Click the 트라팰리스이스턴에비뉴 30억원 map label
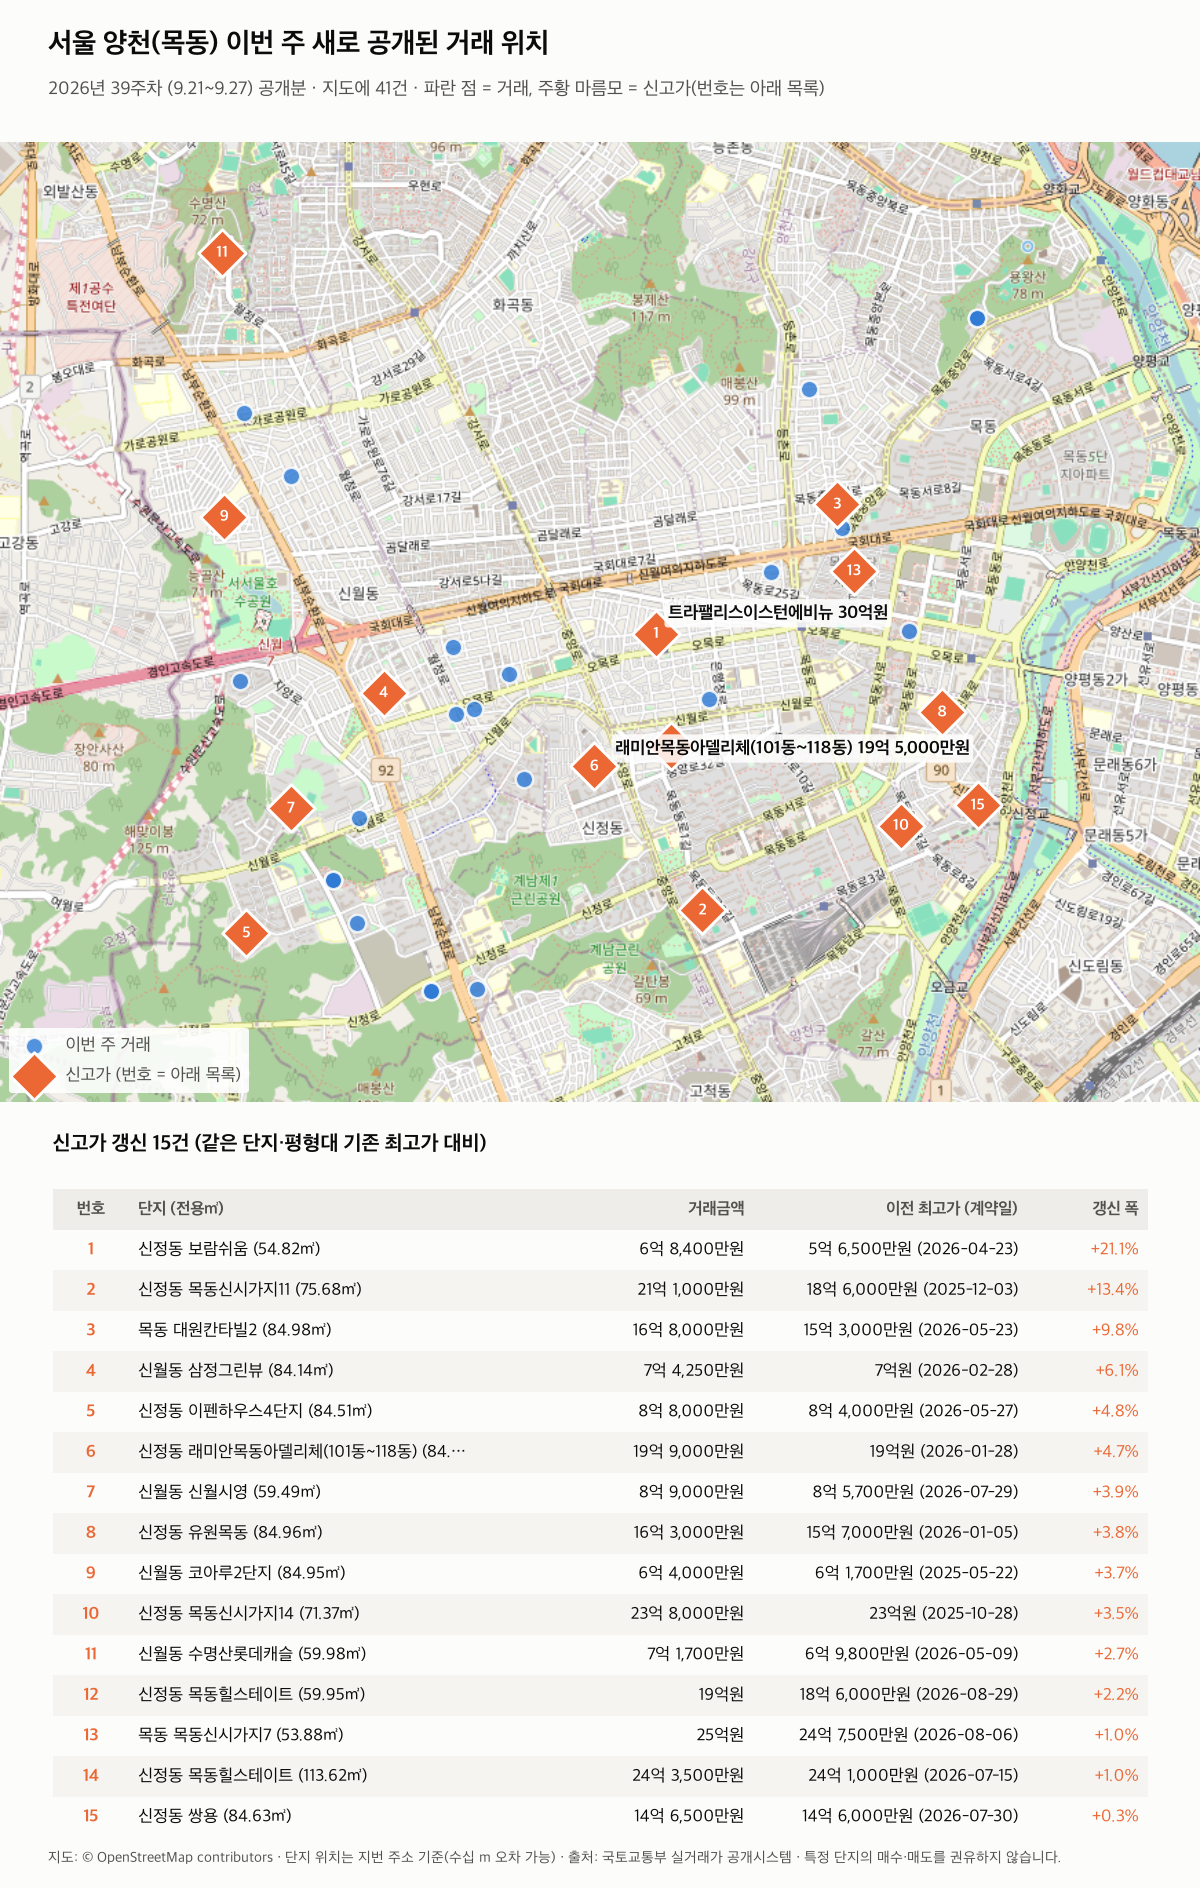This screenshot has width=1200, height=1888. [x=778, y=612]
